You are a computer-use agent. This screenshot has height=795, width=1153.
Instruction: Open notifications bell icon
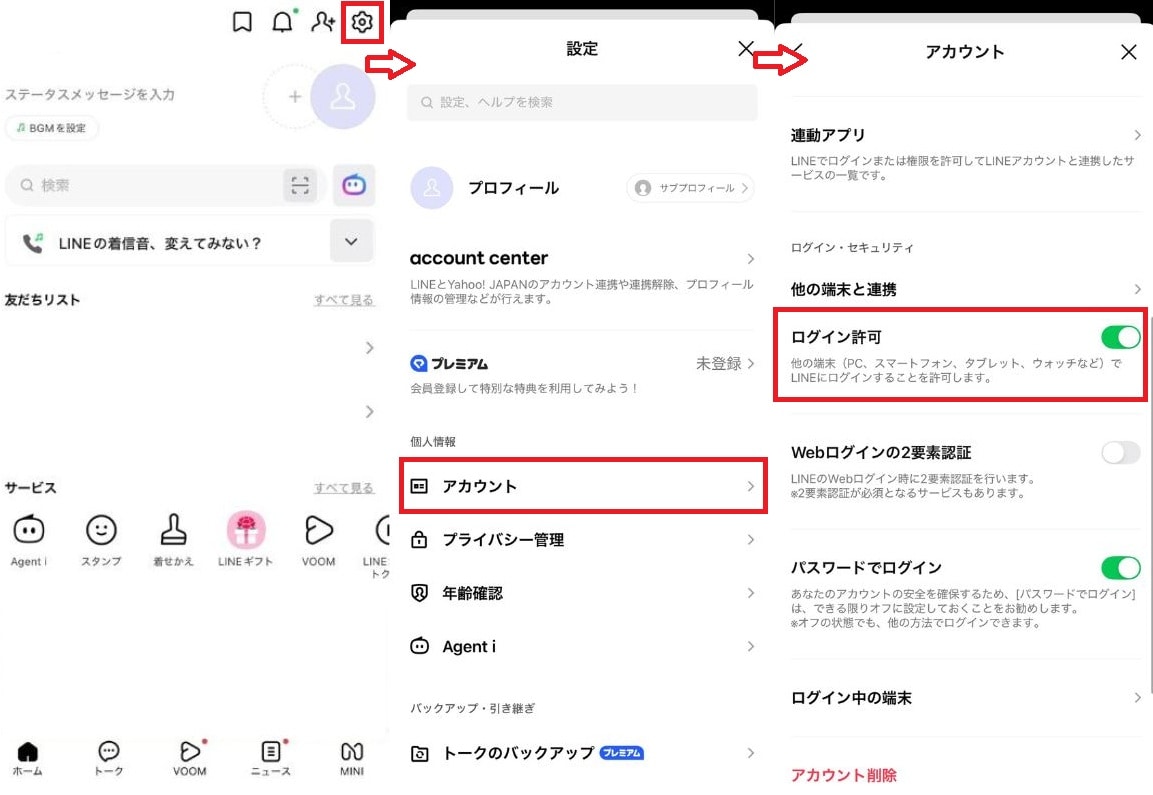tap(282, 22)
